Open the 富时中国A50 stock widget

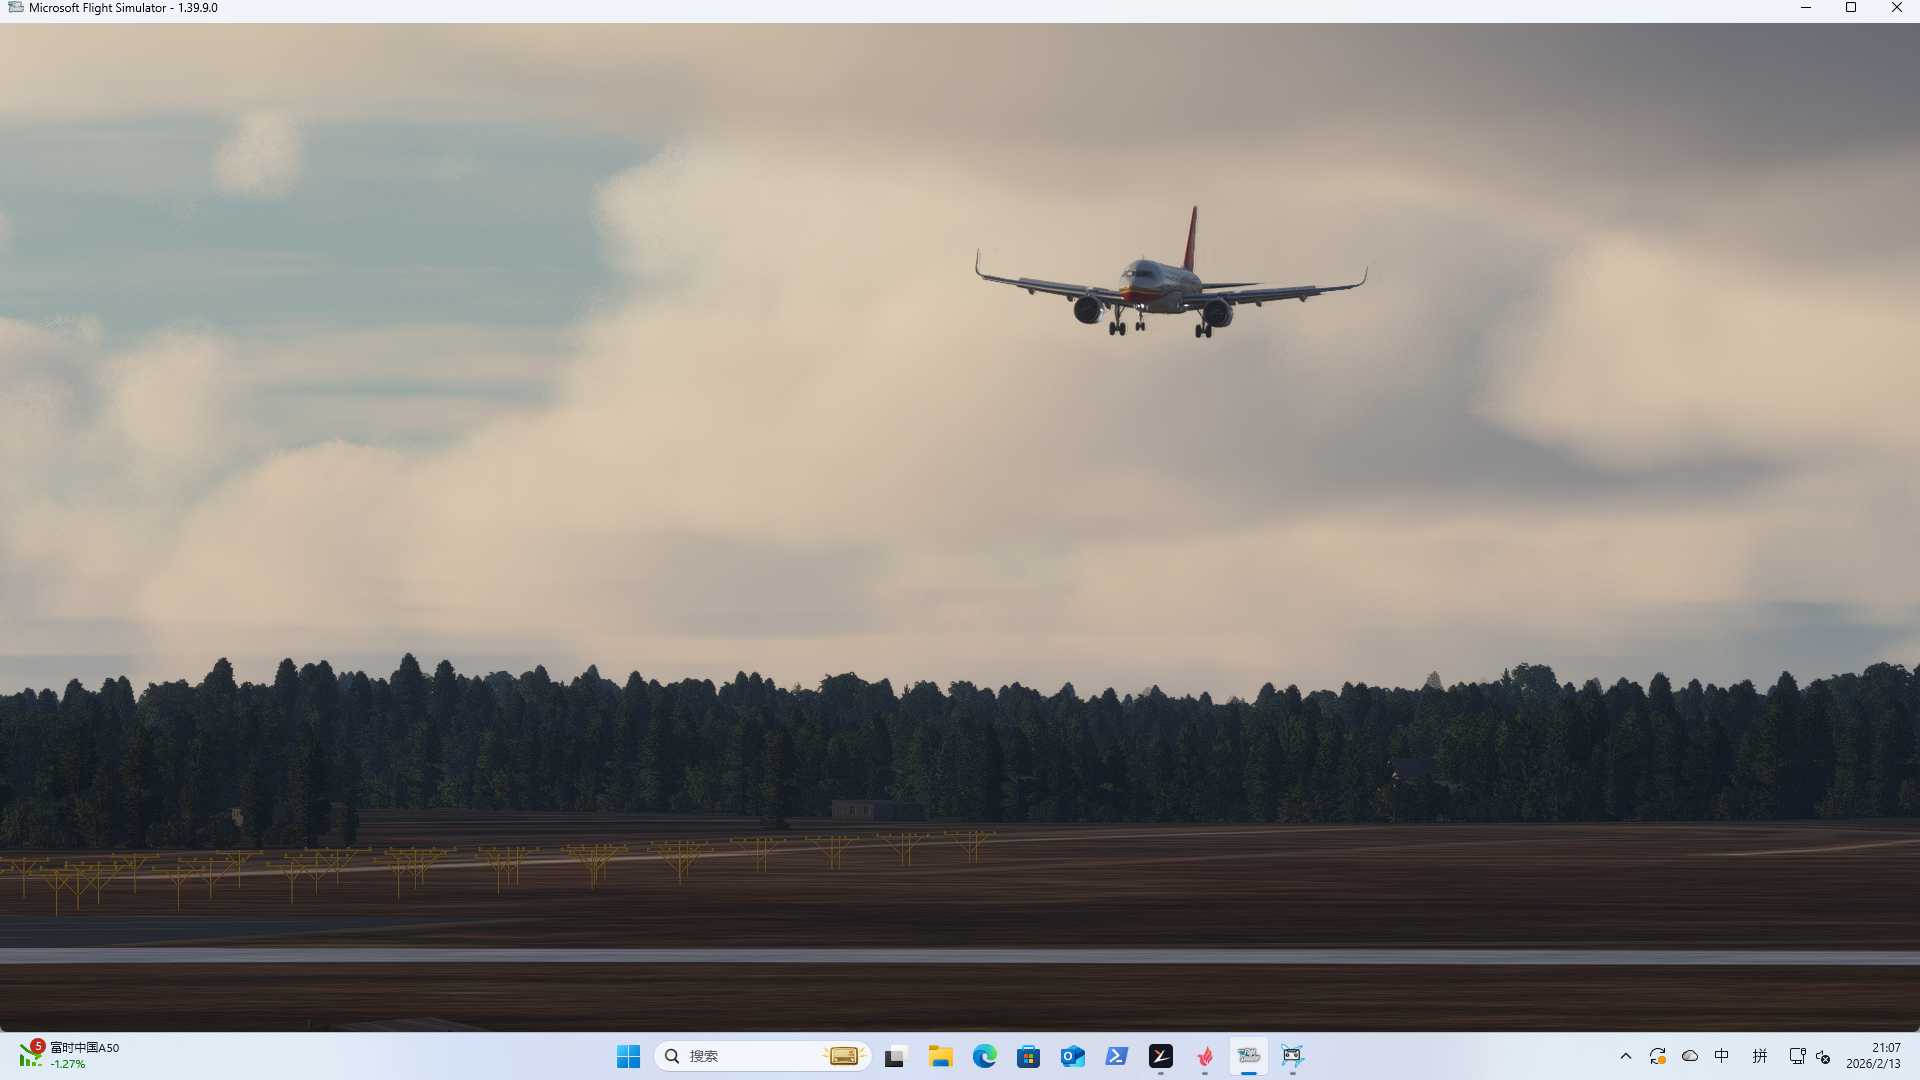click(x=70, y=1056)
